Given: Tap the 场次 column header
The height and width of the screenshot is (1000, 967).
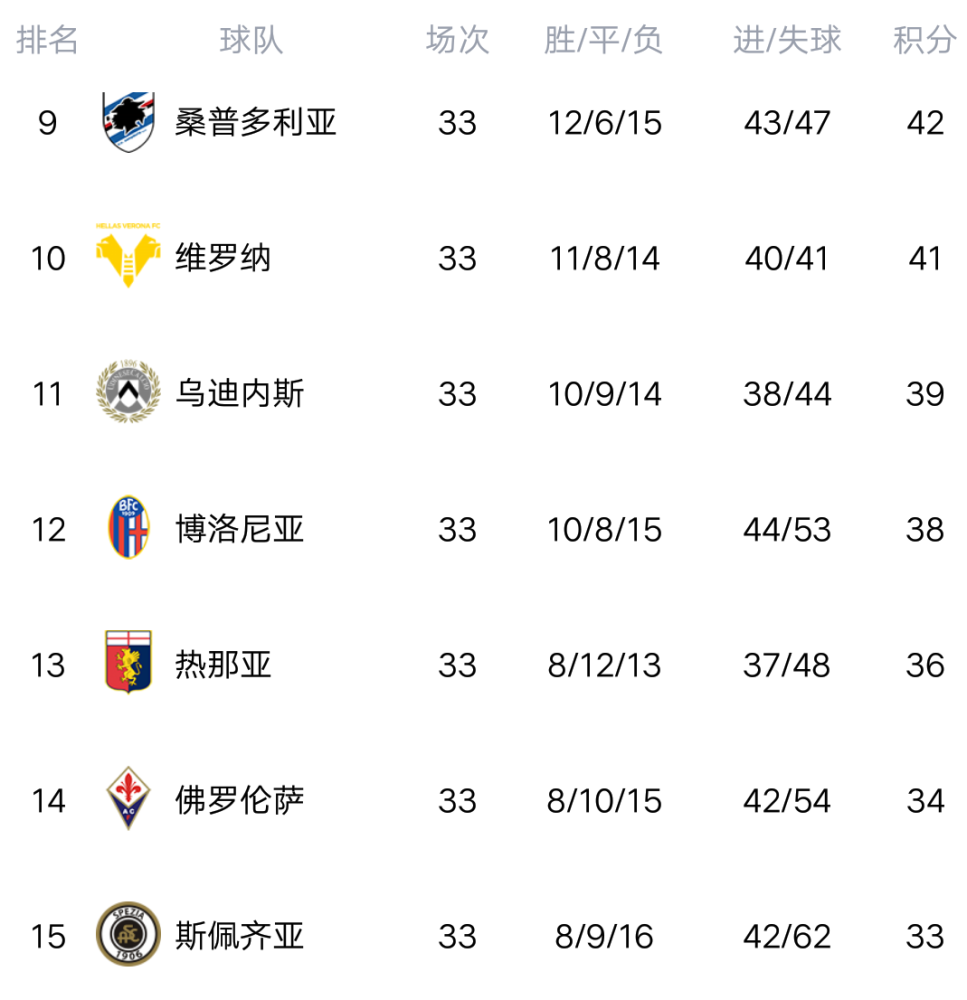Looking at the screenshot, I should (457, 40).
